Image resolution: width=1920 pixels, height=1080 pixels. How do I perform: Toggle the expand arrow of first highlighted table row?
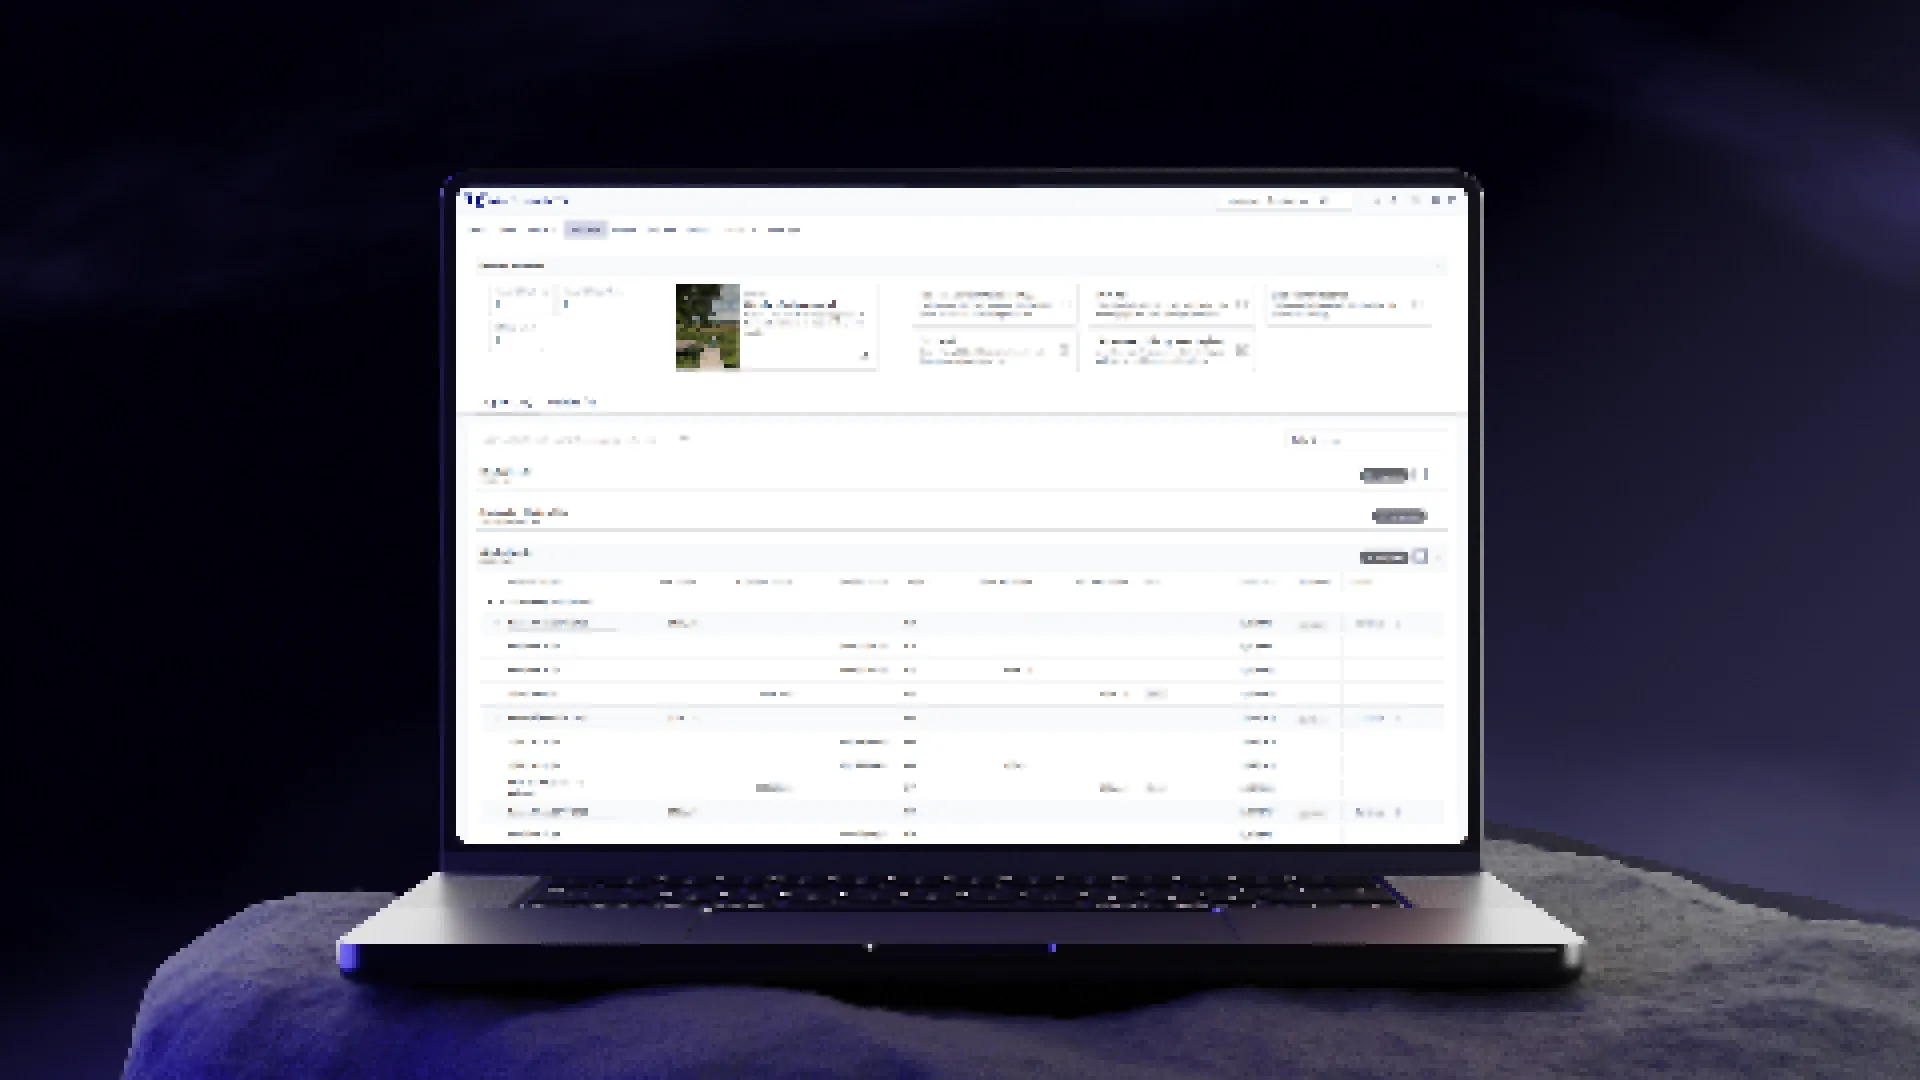(x=497, y=623)
